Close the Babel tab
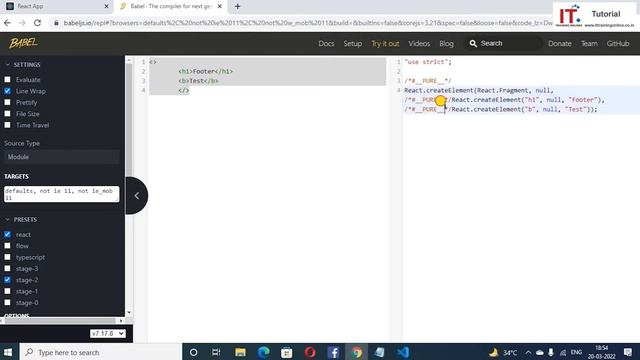The width and height of the screenshot is (640, 360). click(x=220, y=6)
